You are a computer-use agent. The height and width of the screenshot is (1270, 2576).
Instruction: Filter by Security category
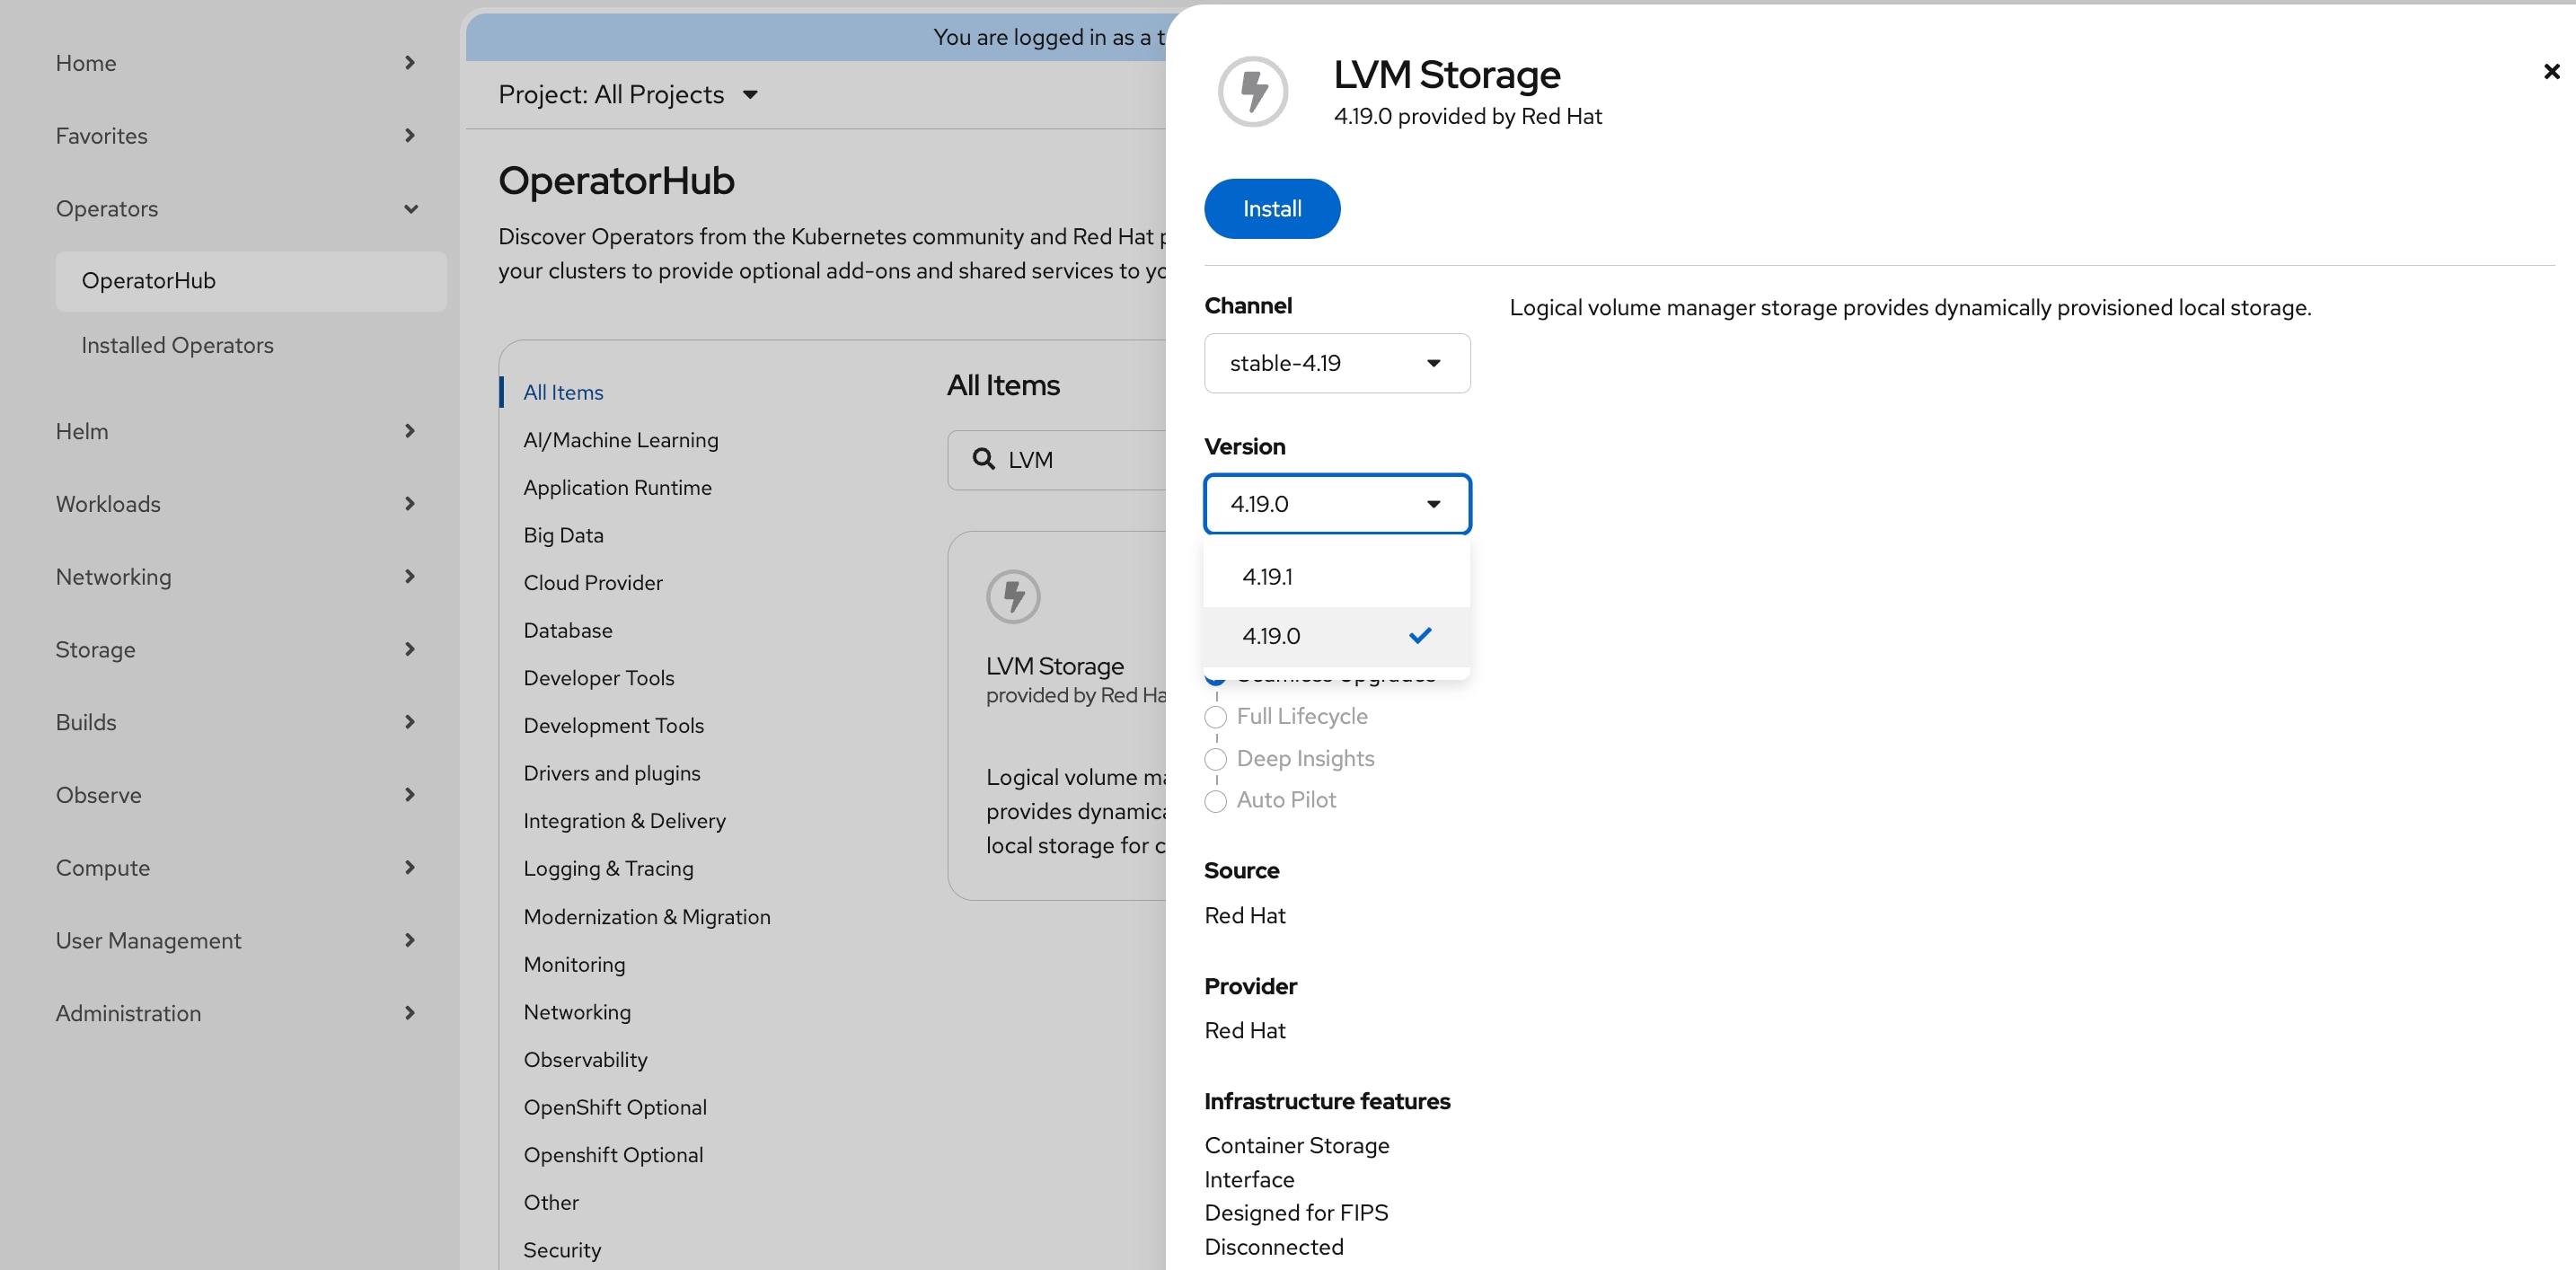pyautogui.click(x=562, y=1251)
